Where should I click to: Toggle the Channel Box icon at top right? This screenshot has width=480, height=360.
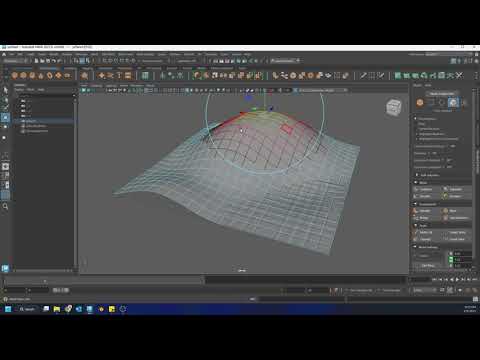pyautogui.click(x=477, y=61)
